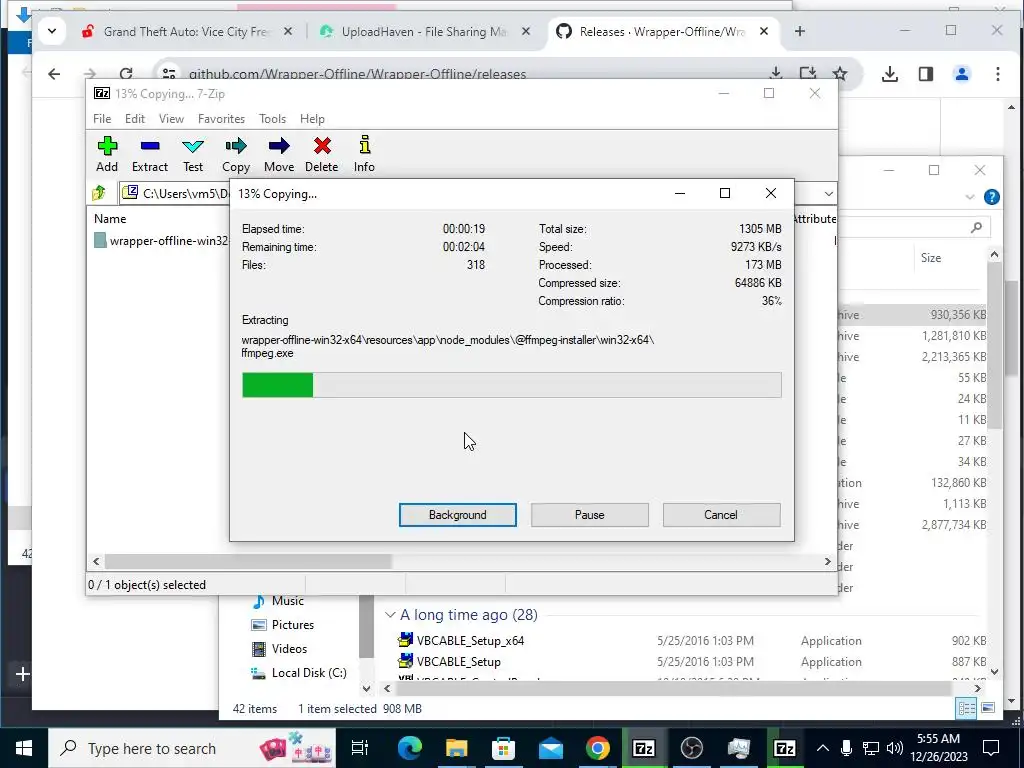
Task: Show hidden system tray icons
Action: click(822, 748)
